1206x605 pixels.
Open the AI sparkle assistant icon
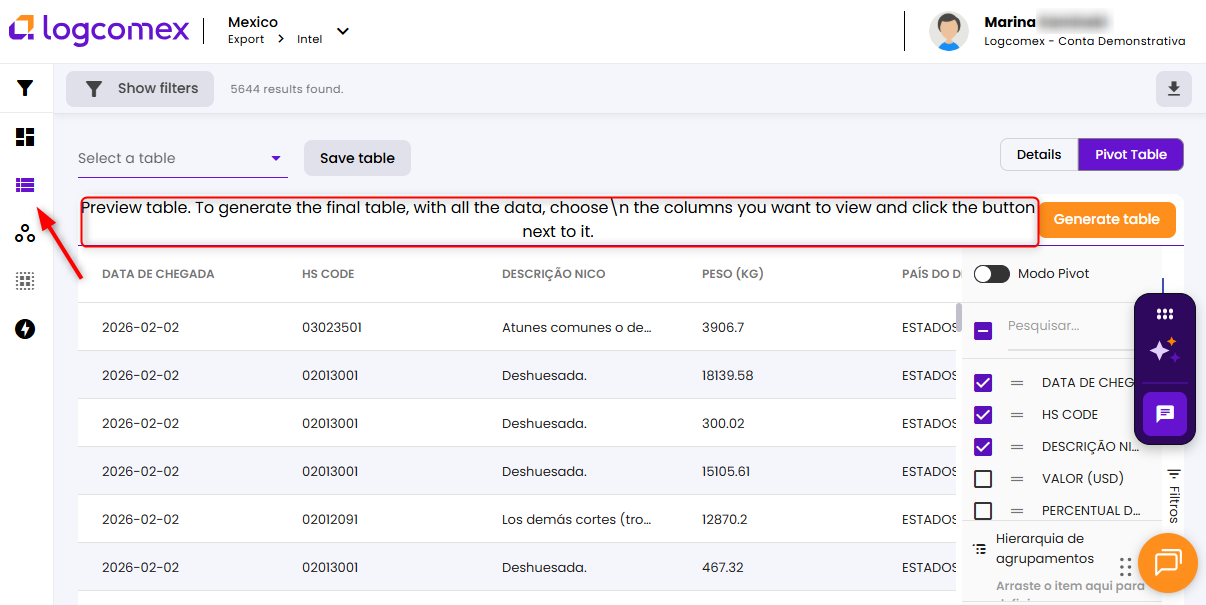pos(1164,350)
